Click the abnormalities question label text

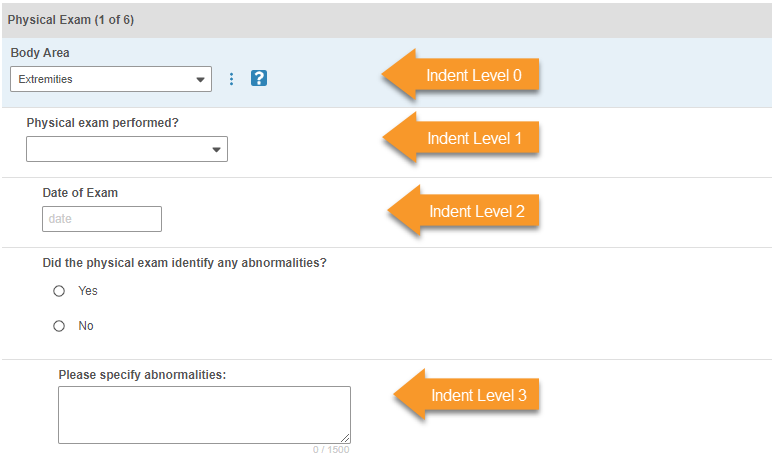(x=184, y=264)
